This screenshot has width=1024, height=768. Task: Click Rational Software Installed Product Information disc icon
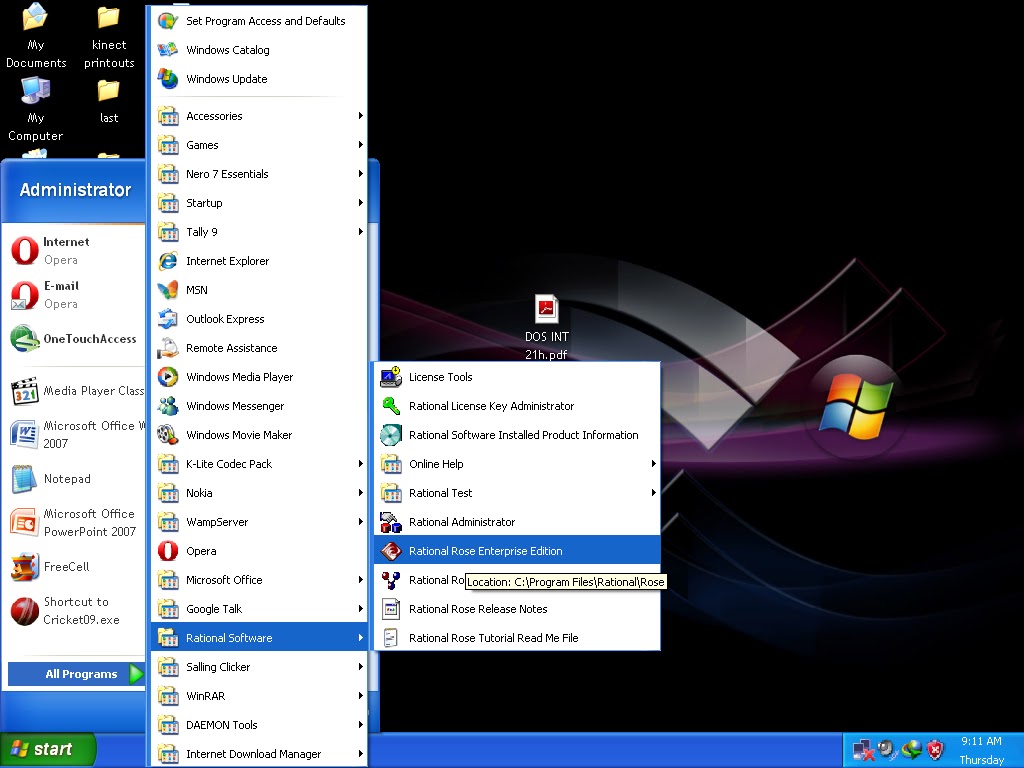point(391,435)
